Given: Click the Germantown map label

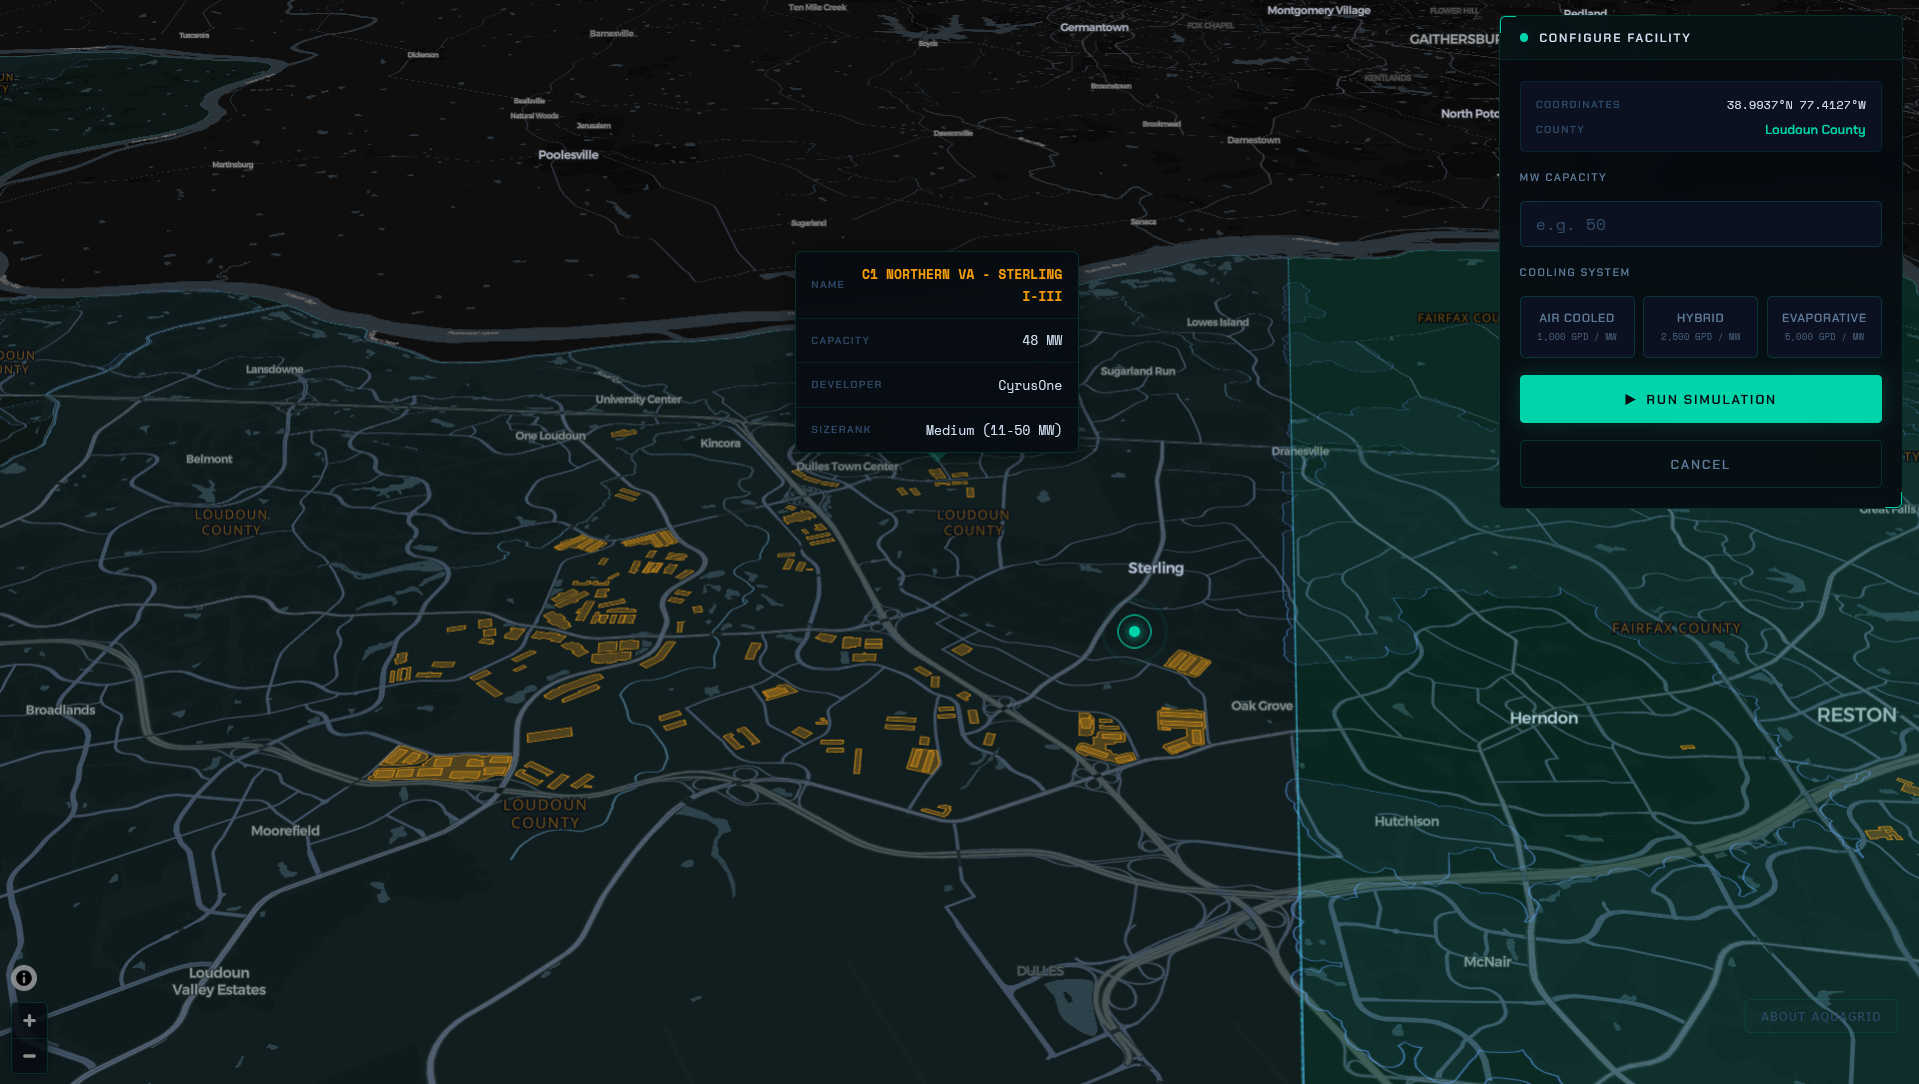Looking at the screenshot, I should point(1094,28).
